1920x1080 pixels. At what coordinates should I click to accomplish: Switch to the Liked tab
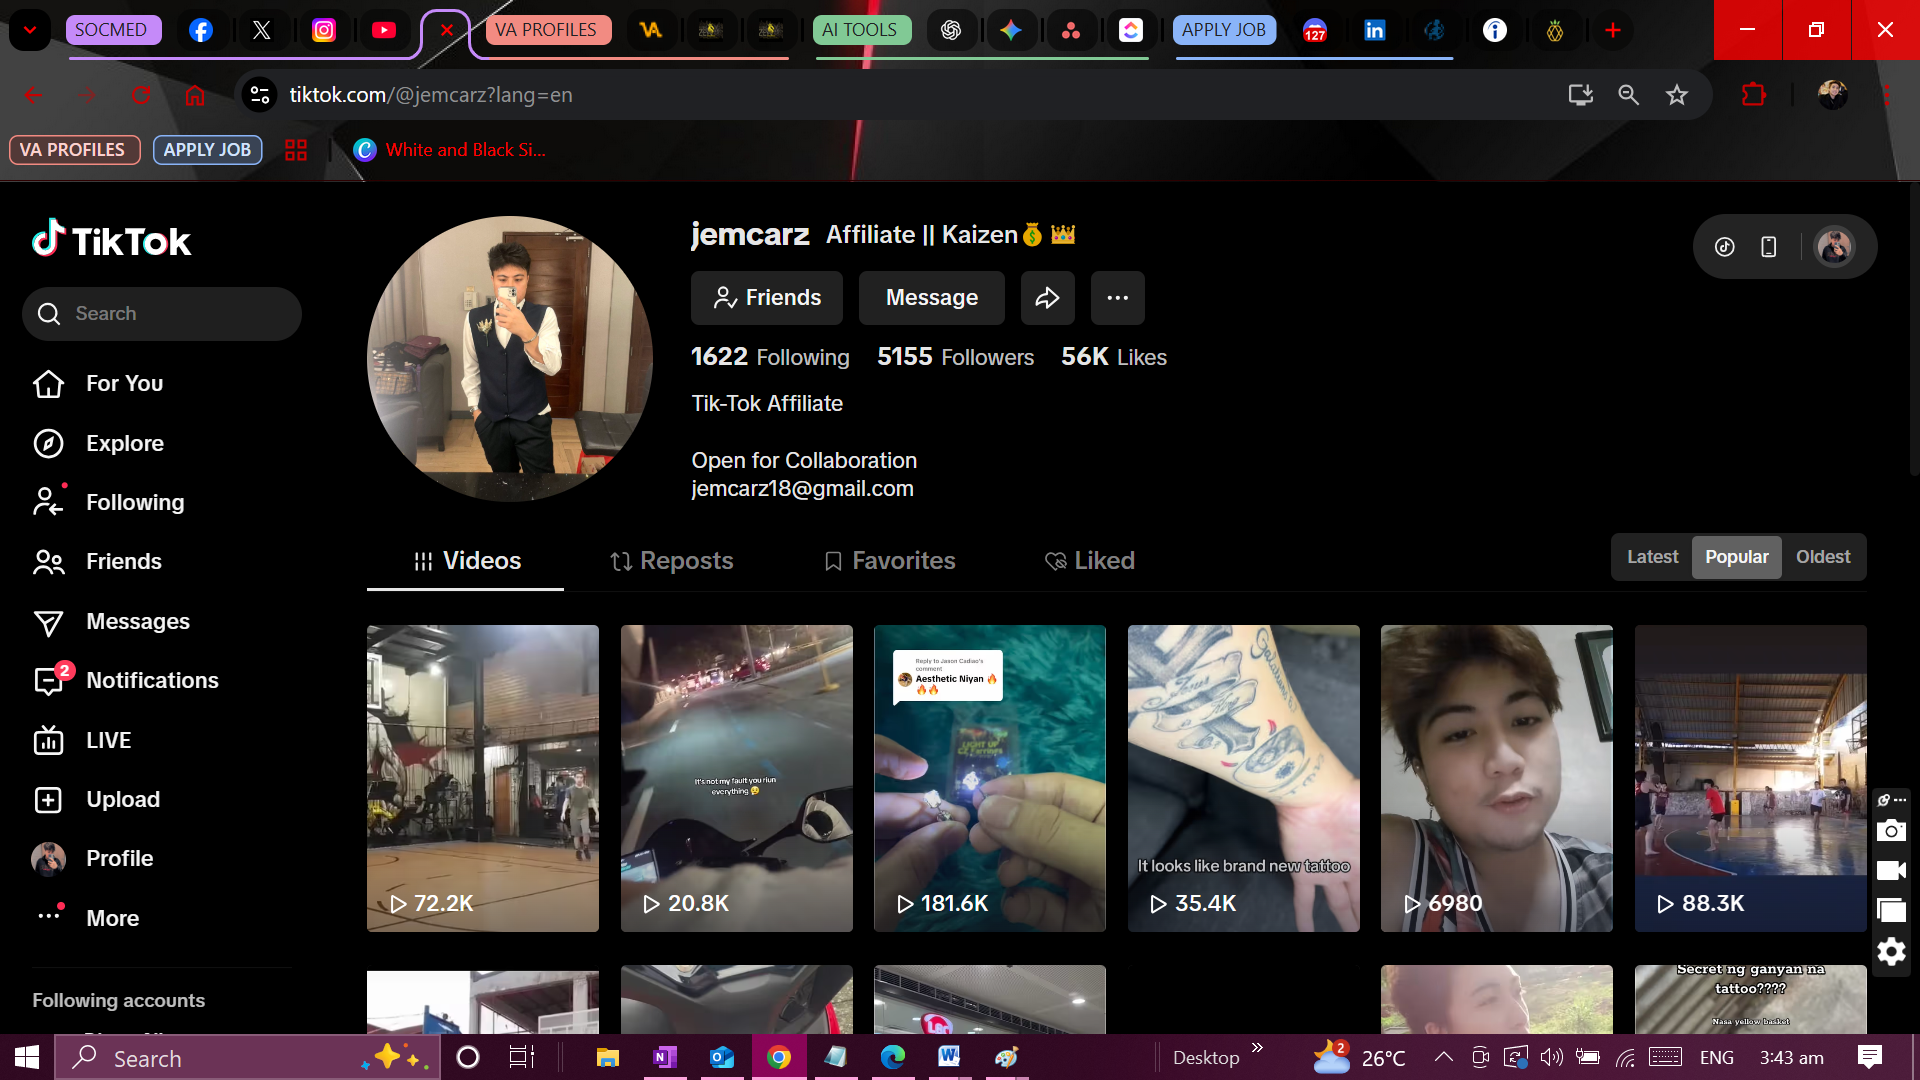(x=1089, y=561)
